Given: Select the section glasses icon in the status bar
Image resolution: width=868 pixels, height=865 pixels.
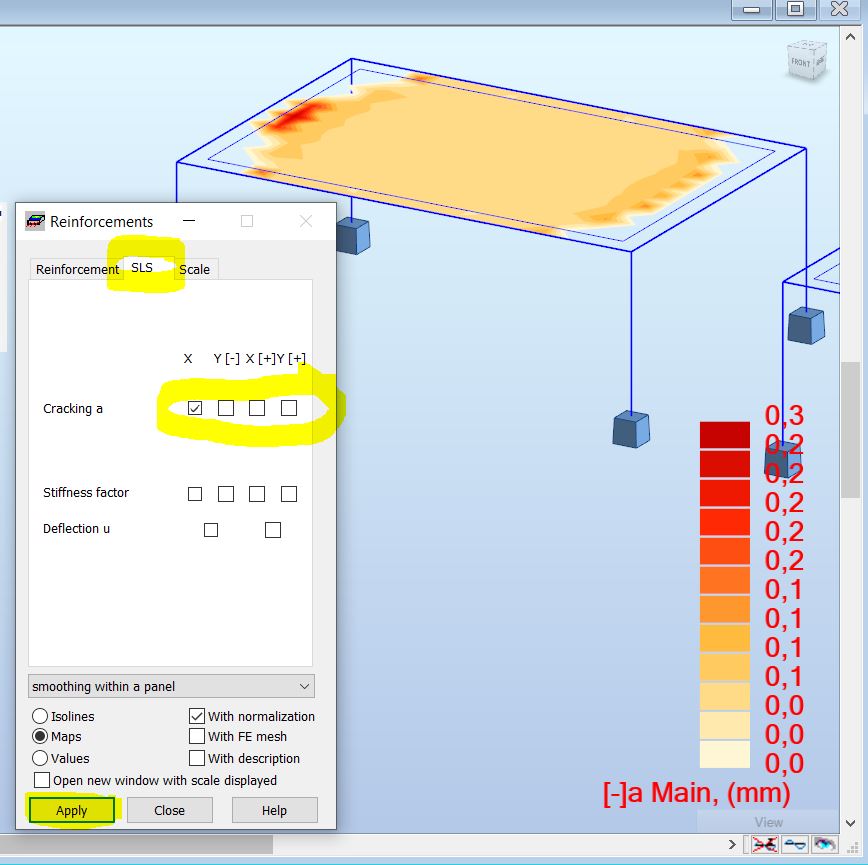Looking at the screenshot, I should [x=794, y=844].
